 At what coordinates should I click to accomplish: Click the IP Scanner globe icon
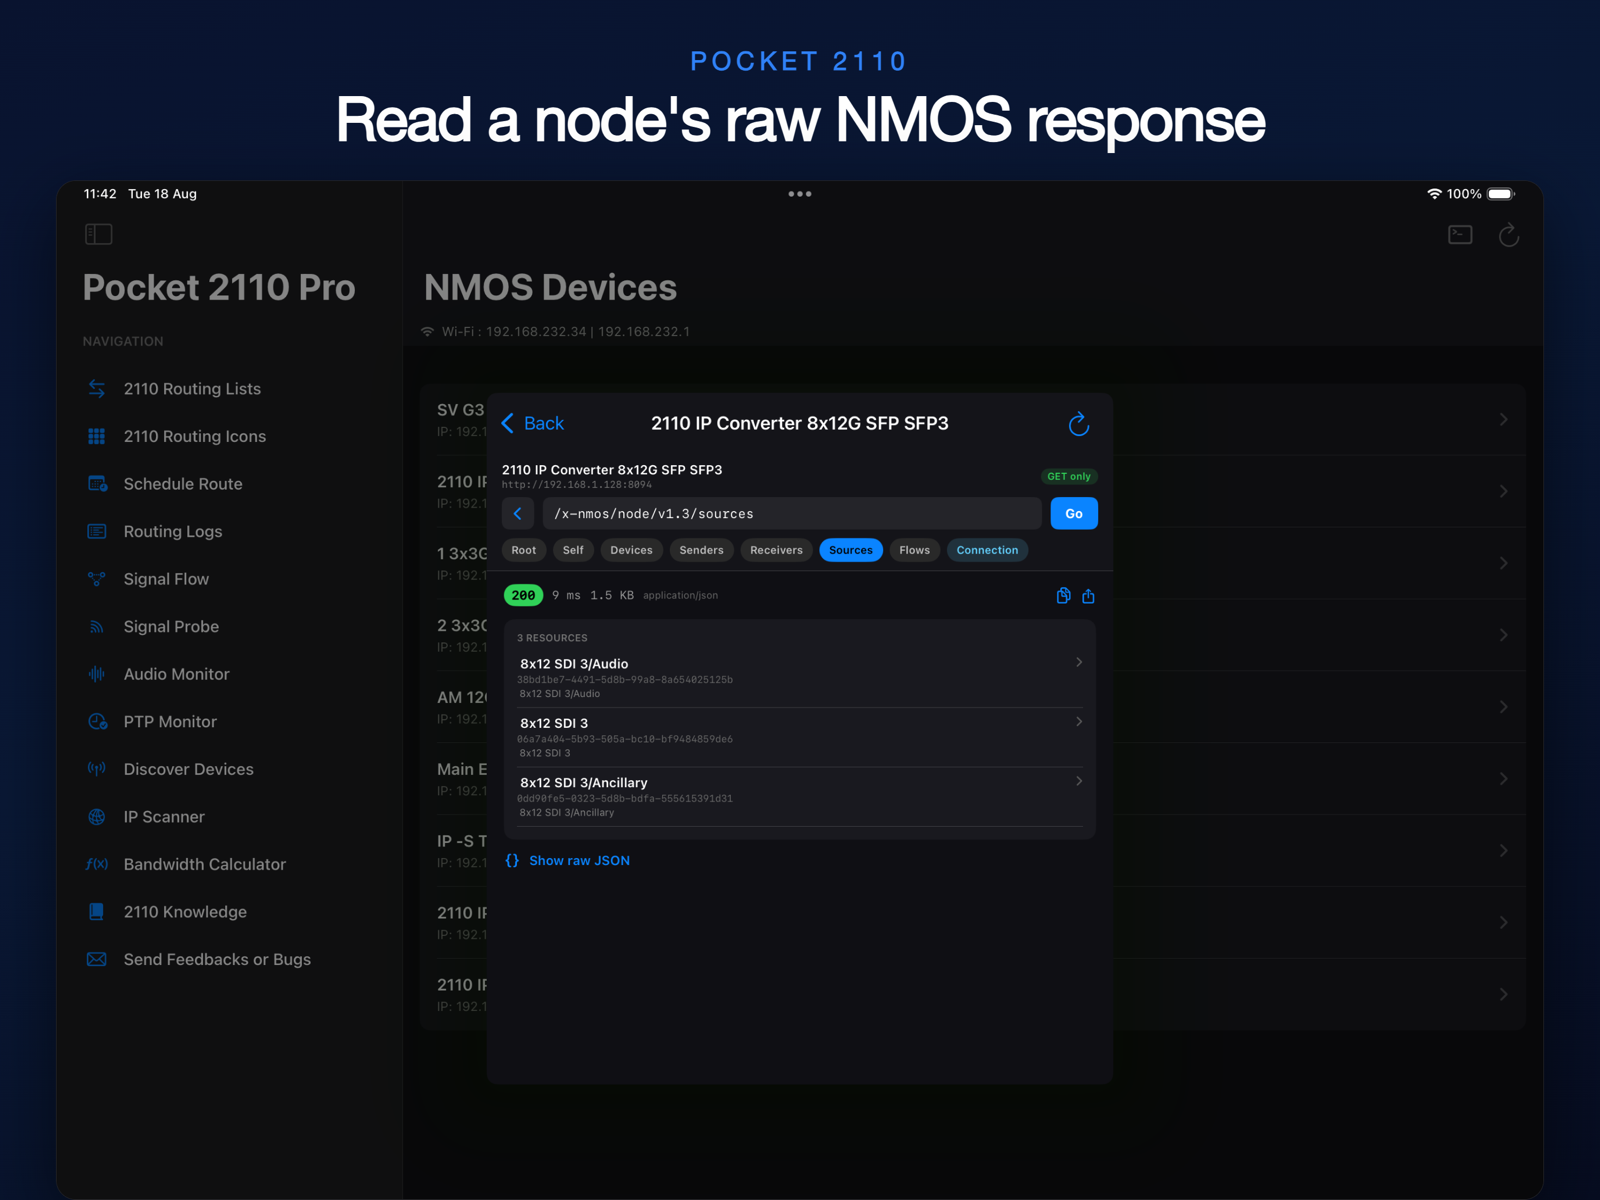pos(97,817)
